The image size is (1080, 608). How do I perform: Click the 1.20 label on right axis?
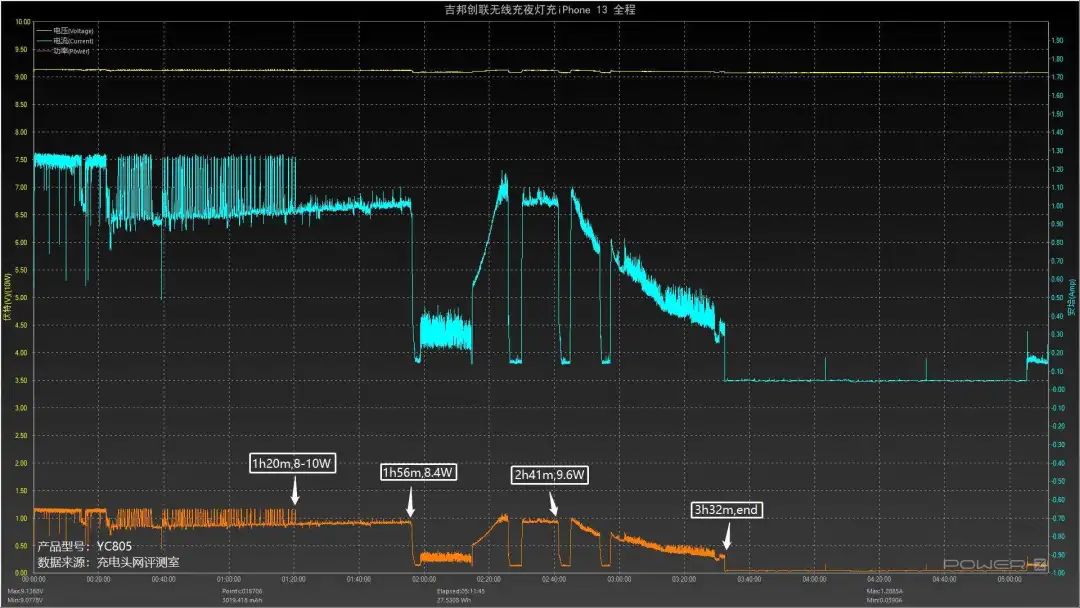tap(1057, 169)
